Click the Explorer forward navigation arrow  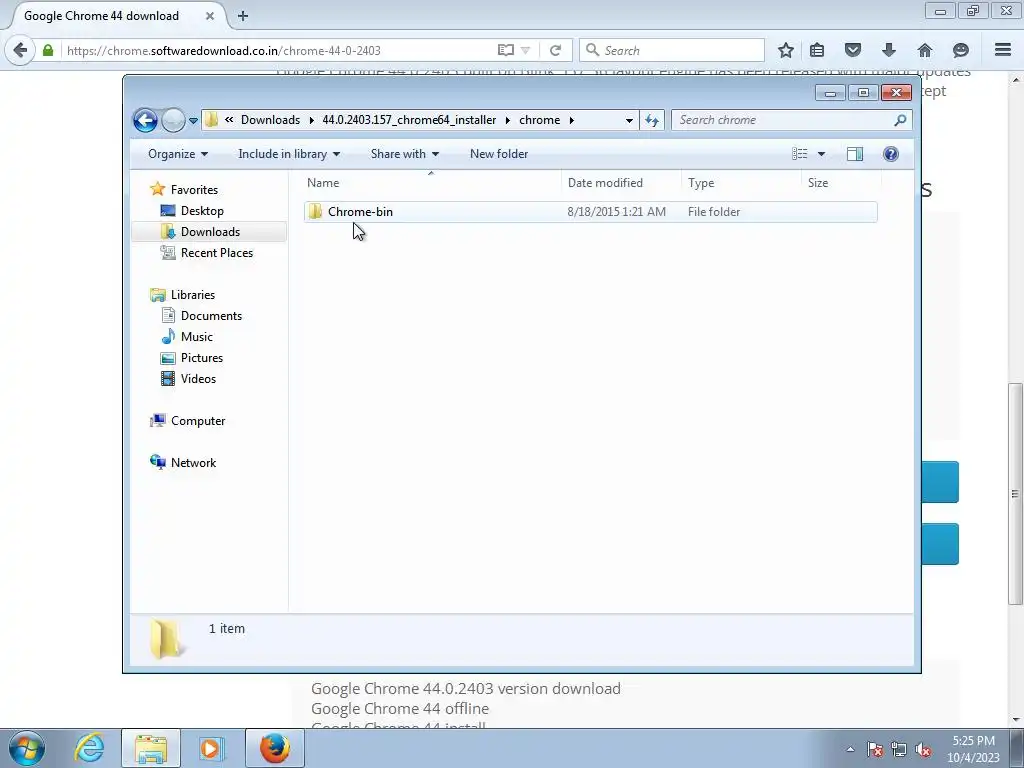[x=173, y=120]
